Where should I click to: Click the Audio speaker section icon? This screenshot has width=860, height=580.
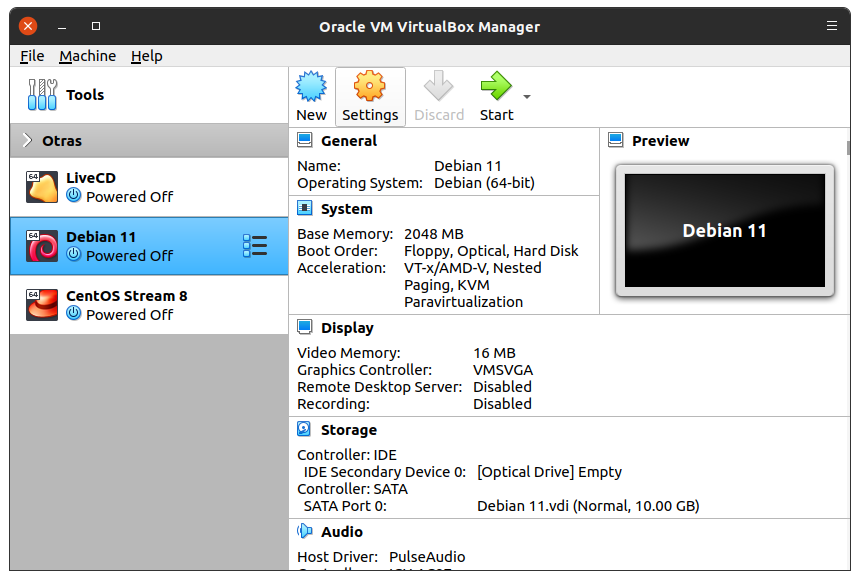pos(305,532)
